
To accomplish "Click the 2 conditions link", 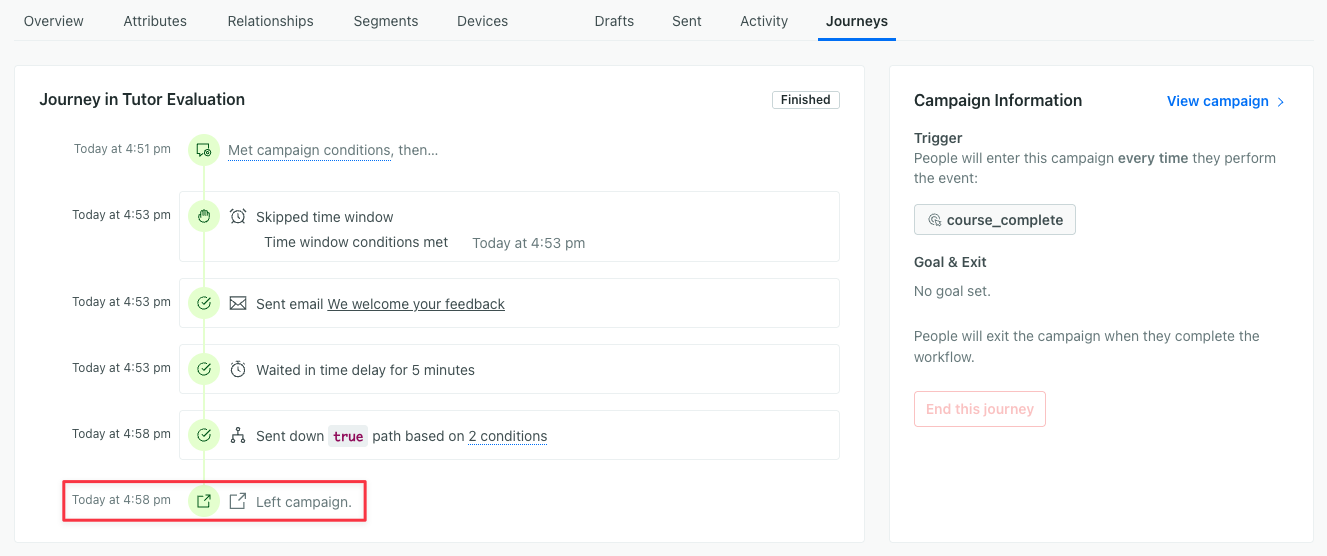I will point(507,436).
